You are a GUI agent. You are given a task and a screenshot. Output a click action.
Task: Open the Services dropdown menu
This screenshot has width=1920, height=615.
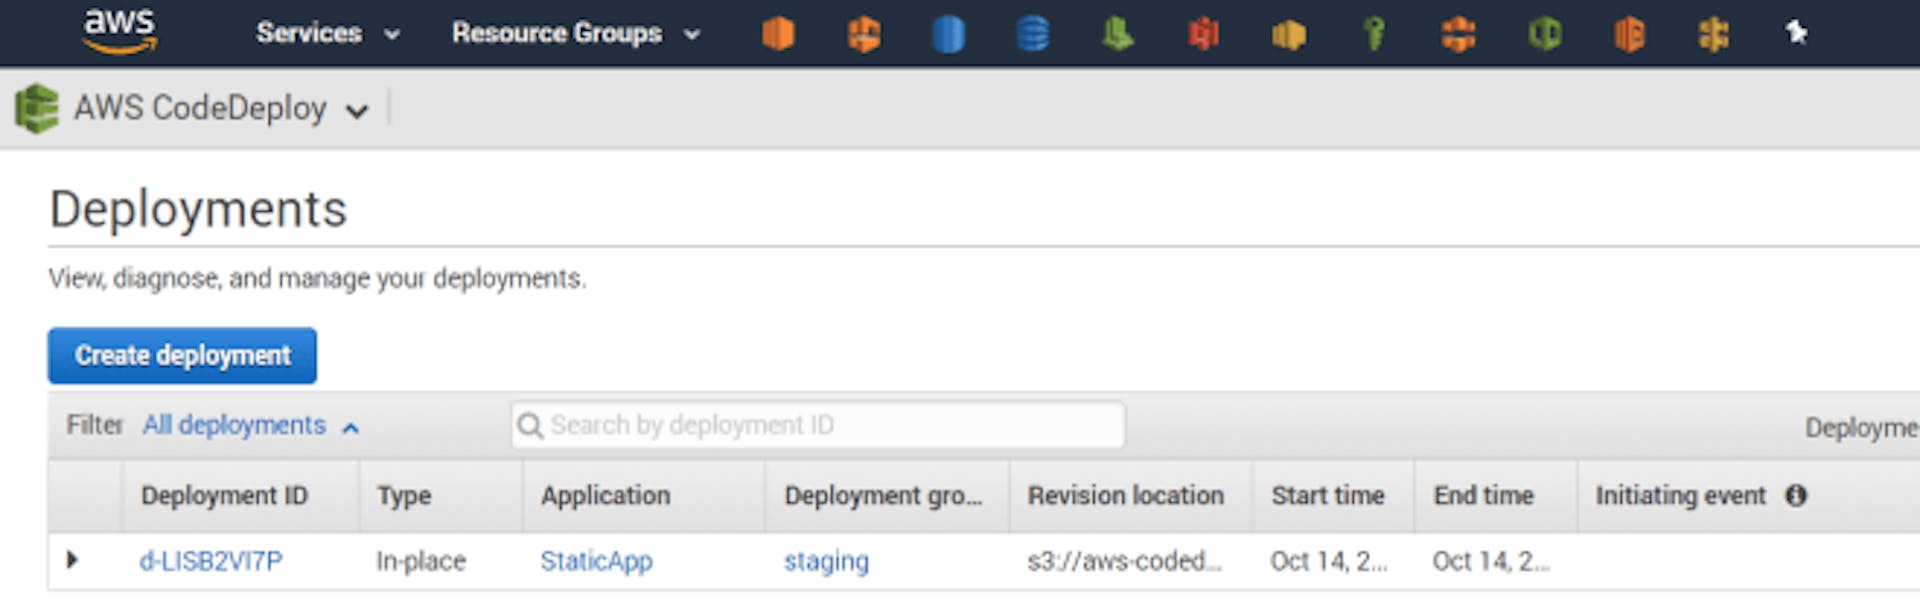[x=328, y=33]
